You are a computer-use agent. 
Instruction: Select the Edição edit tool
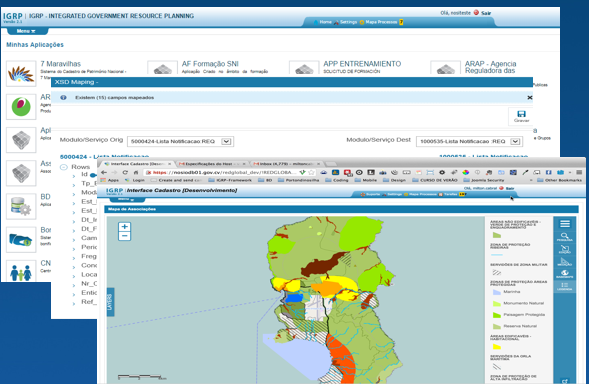[x=565, y=249]
